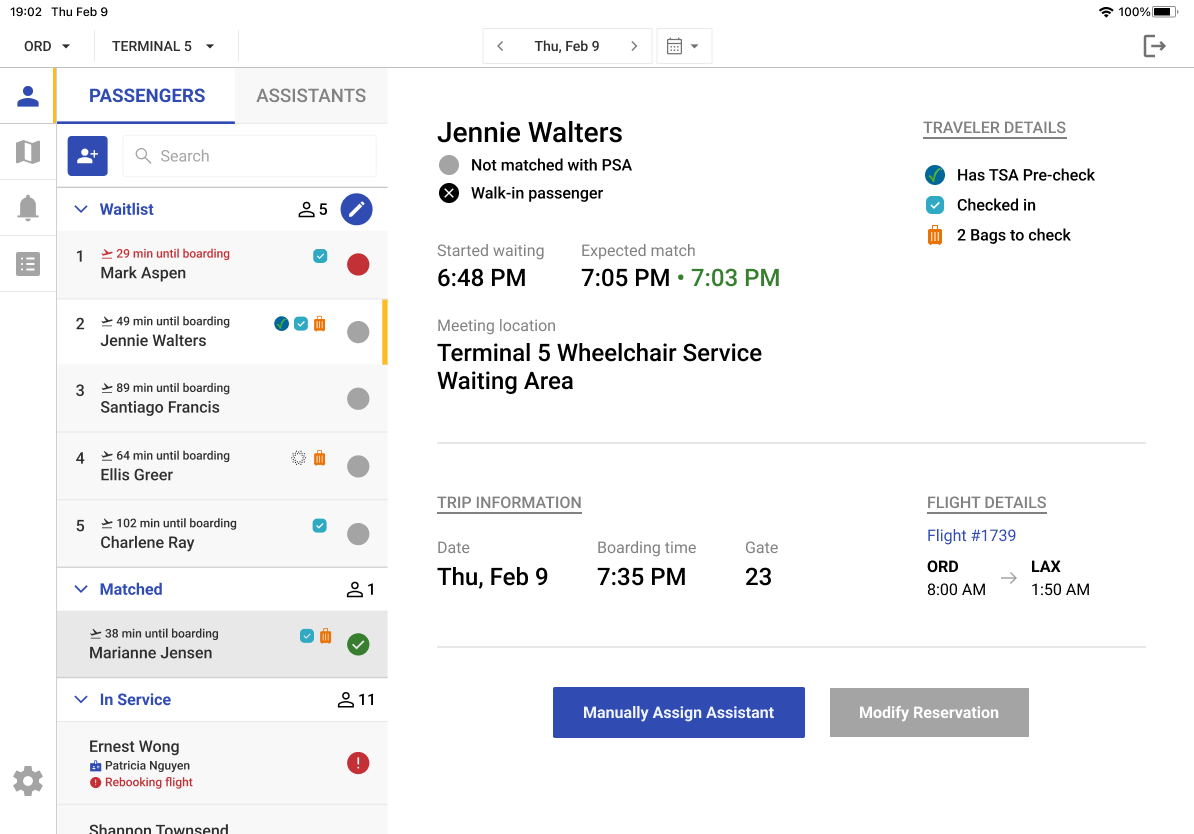Go to previous day arrow
The width and height of the screenshot is (1194, 834).
pyautogui.click(x=500, y=46)
